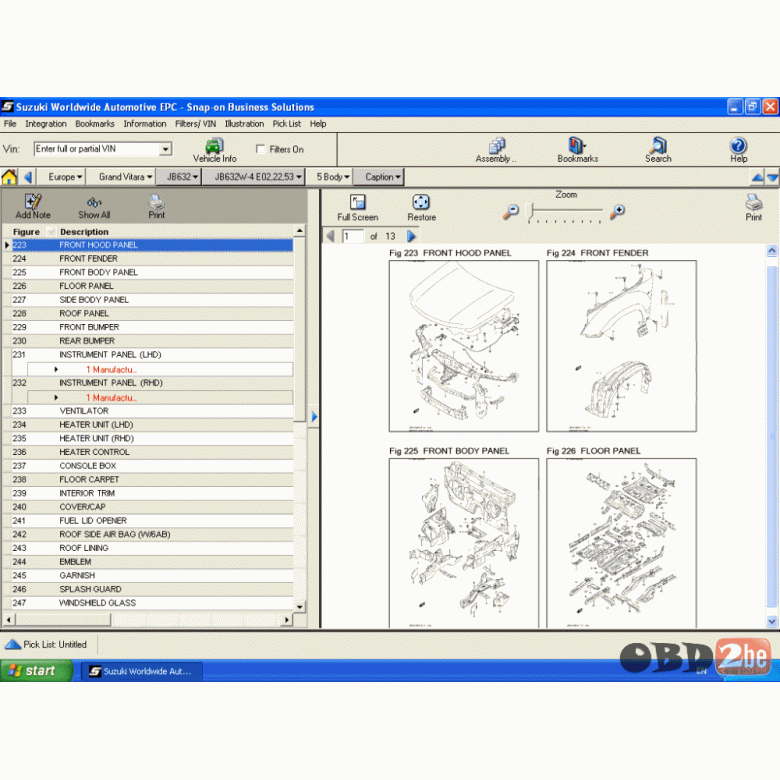Viewport: 780px width, 780px height.
Task: Click the blue up arrow in the breadcrumb bar
Action: pyautogui.click(x=757, y=177)
